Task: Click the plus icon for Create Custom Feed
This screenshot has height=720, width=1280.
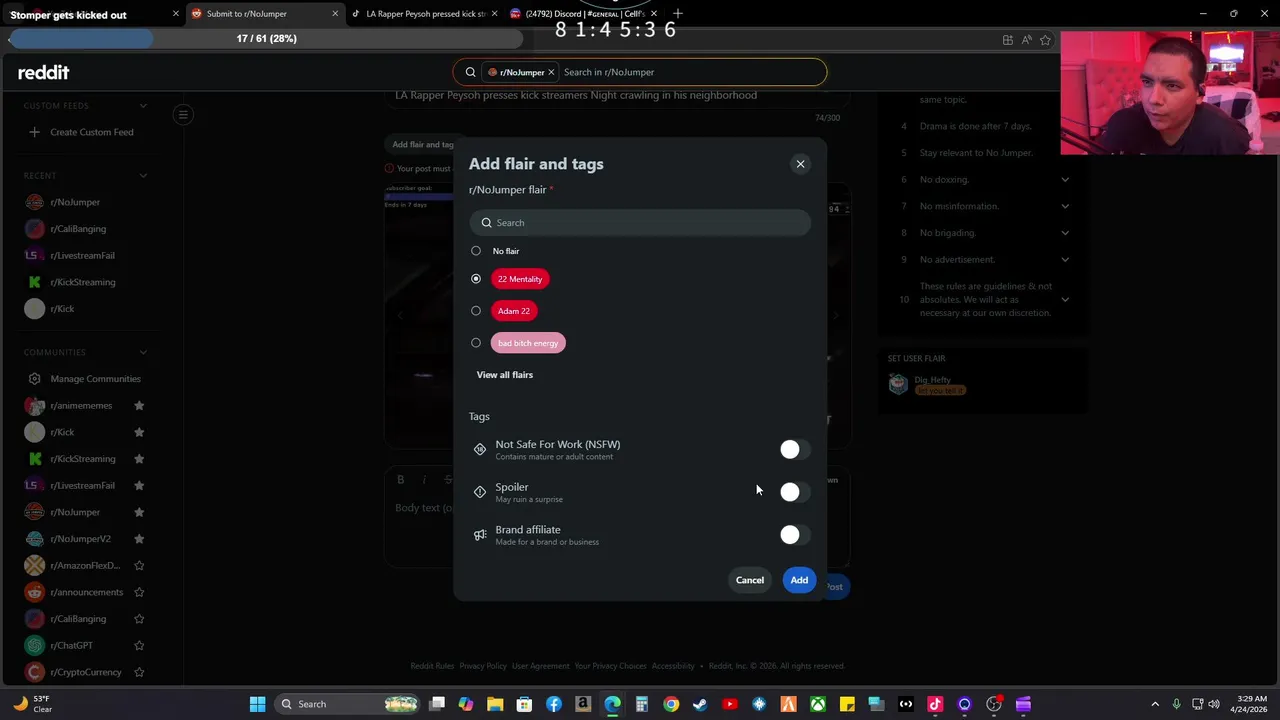Action: pyautogui.click(x=34, y=132)
